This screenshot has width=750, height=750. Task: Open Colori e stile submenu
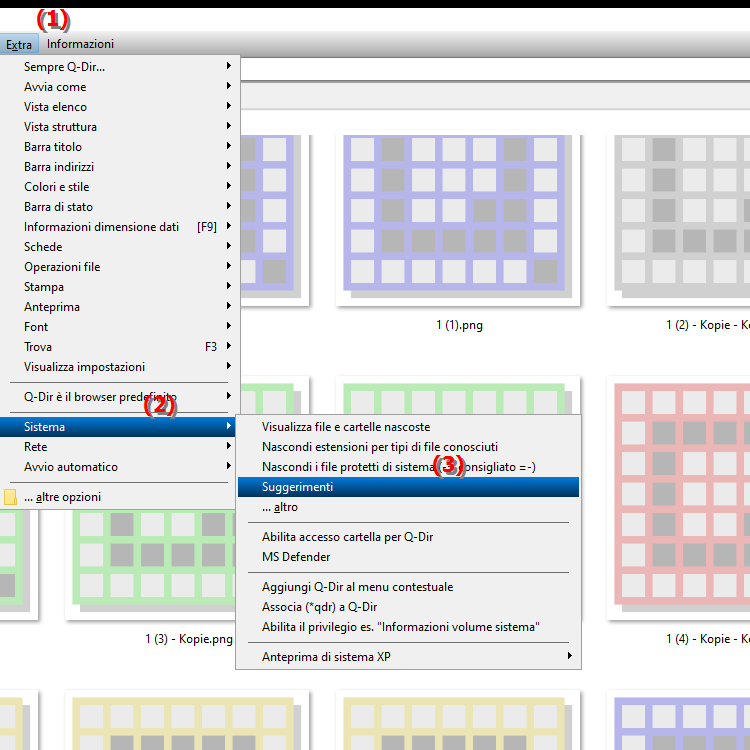tap(120, 187)
